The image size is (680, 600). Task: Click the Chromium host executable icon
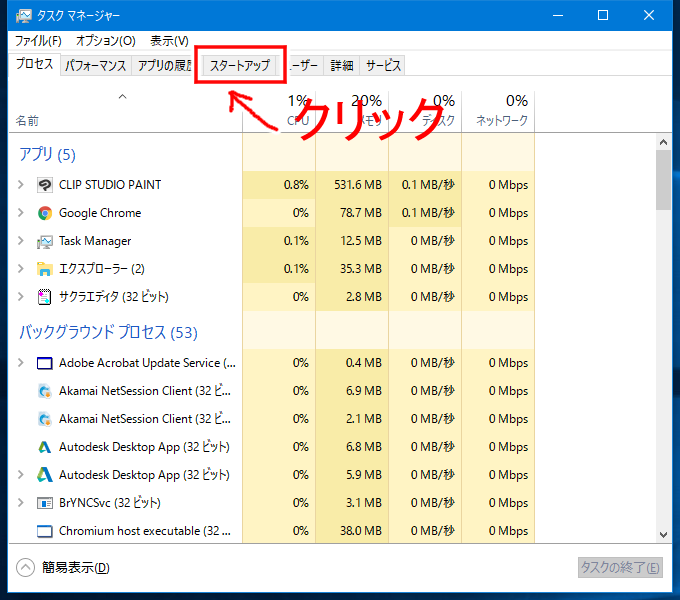coord(44,531)
